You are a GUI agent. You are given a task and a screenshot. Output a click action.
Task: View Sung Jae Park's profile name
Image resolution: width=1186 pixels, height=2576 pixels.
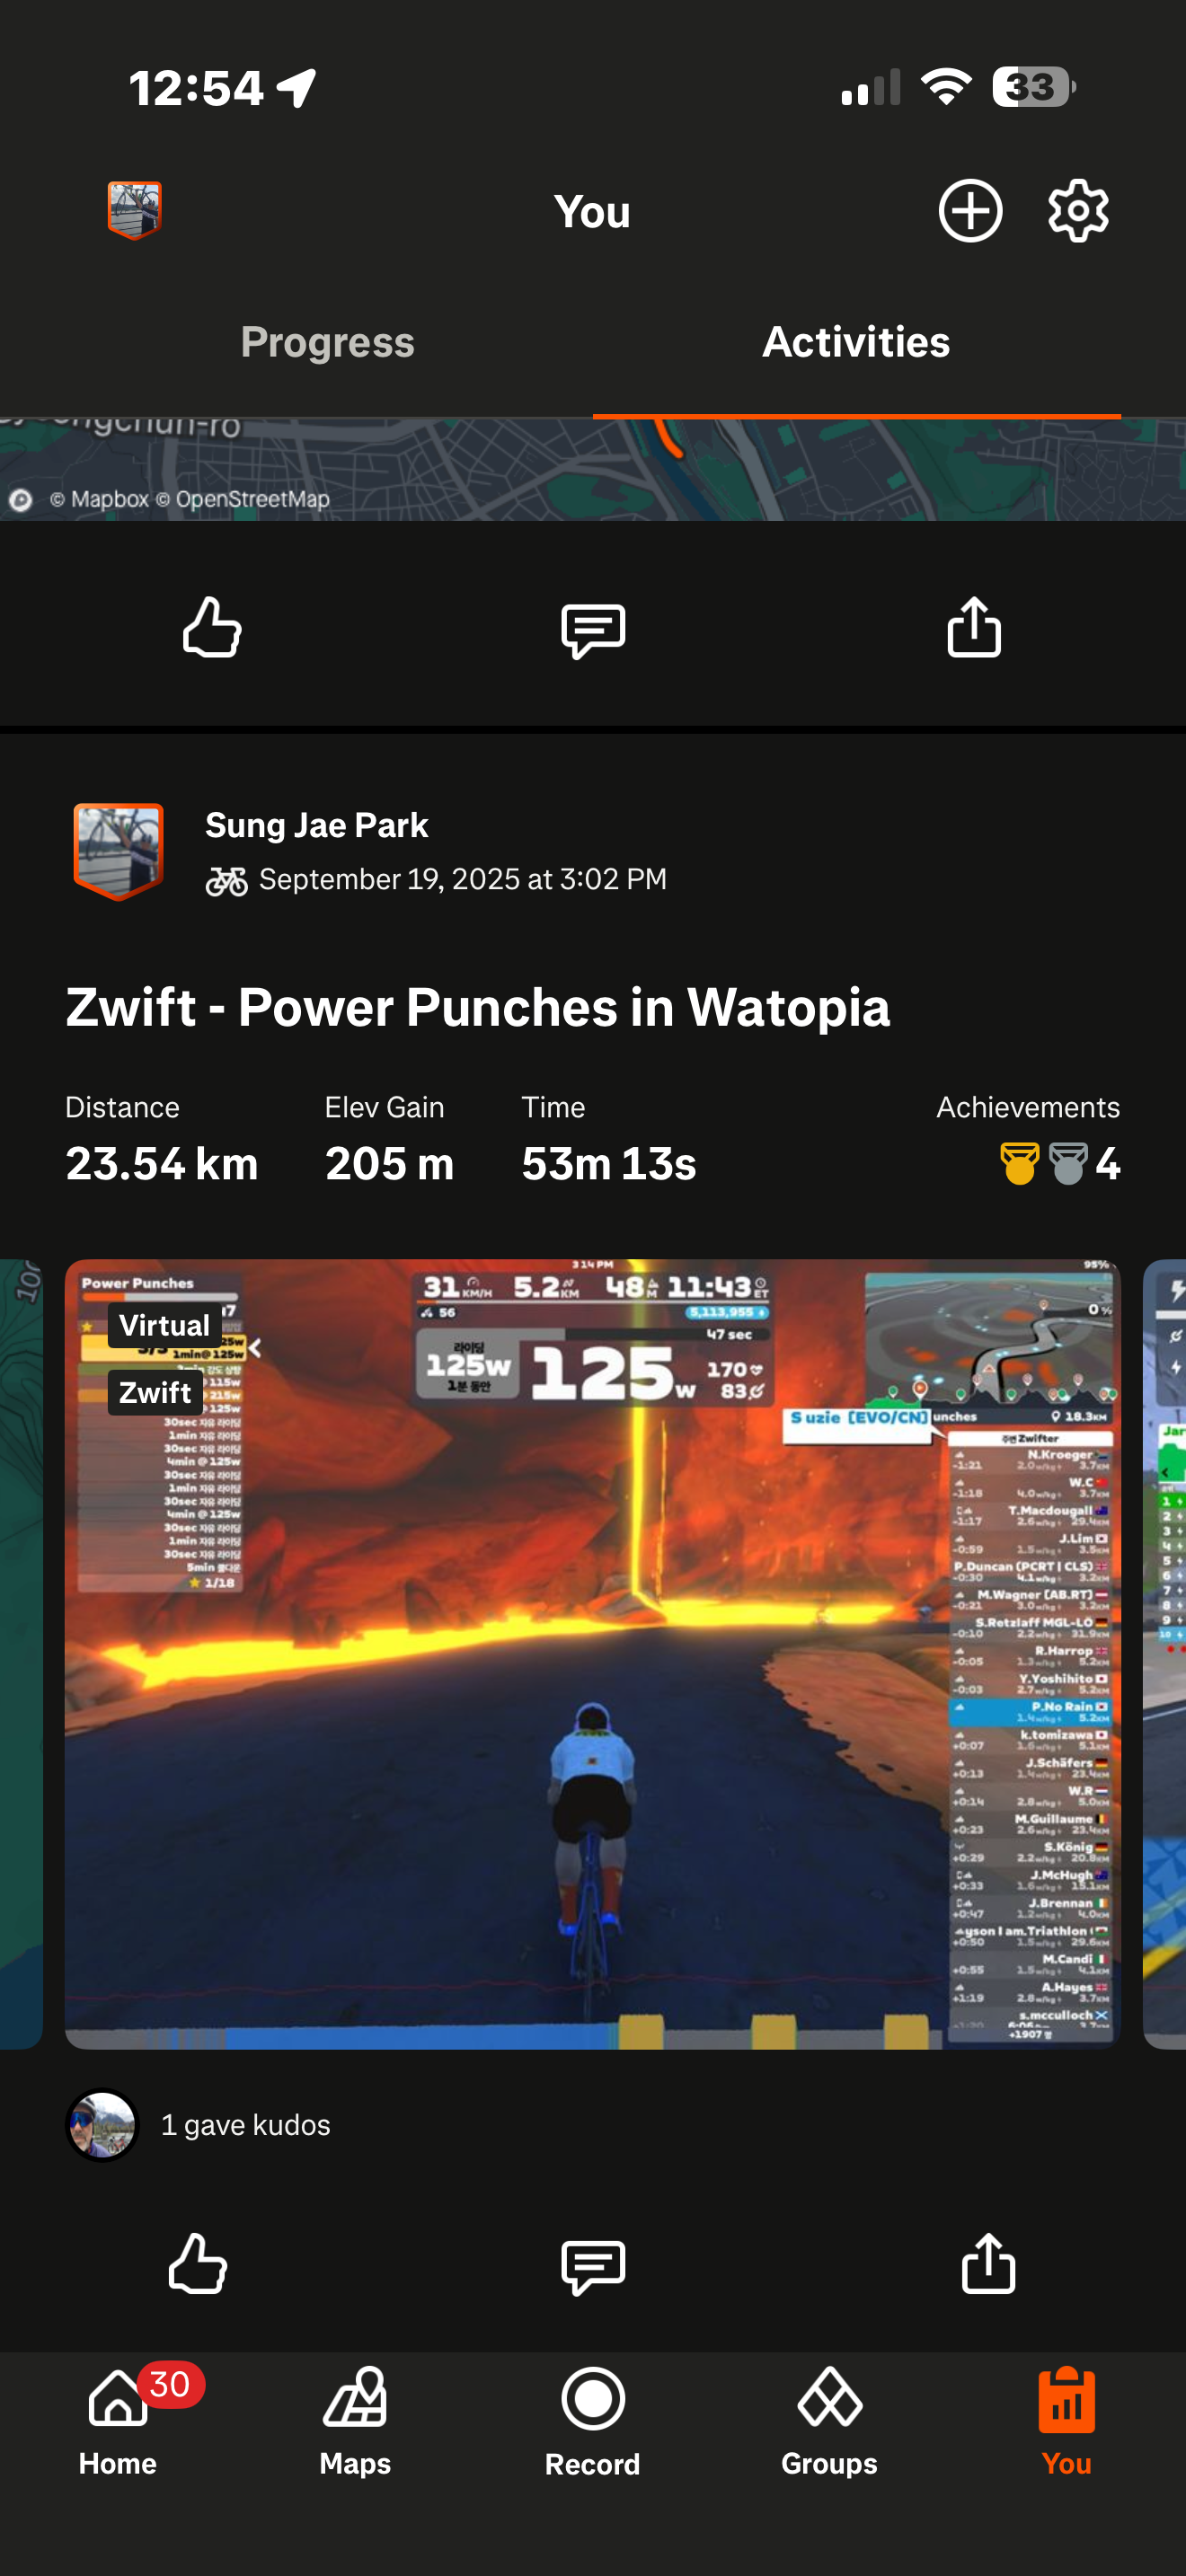click(317, 825)
